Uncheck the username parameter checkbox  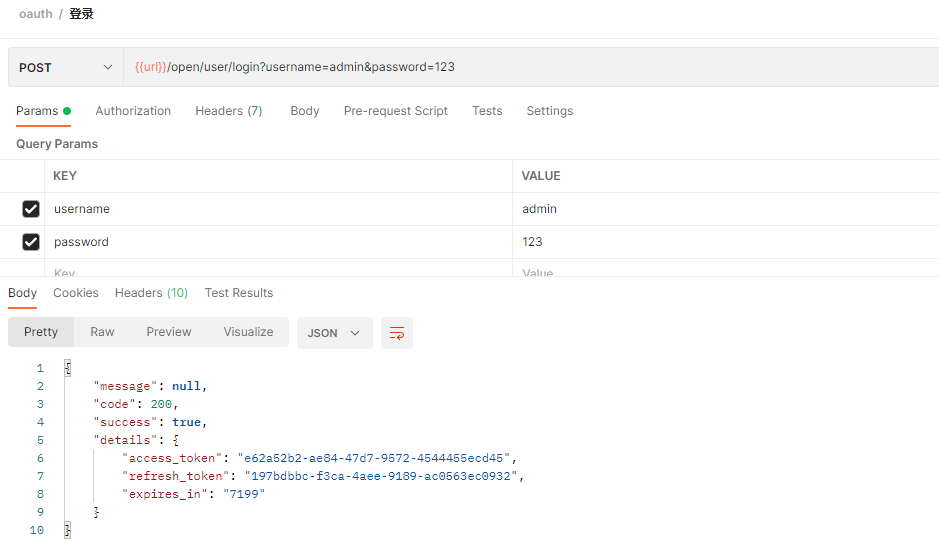pos(31,209)
